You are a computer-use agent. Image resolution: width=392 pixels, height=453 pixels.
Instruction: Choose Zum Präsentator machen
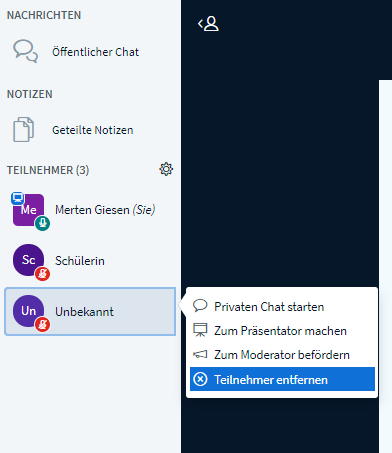click(282, 331)
